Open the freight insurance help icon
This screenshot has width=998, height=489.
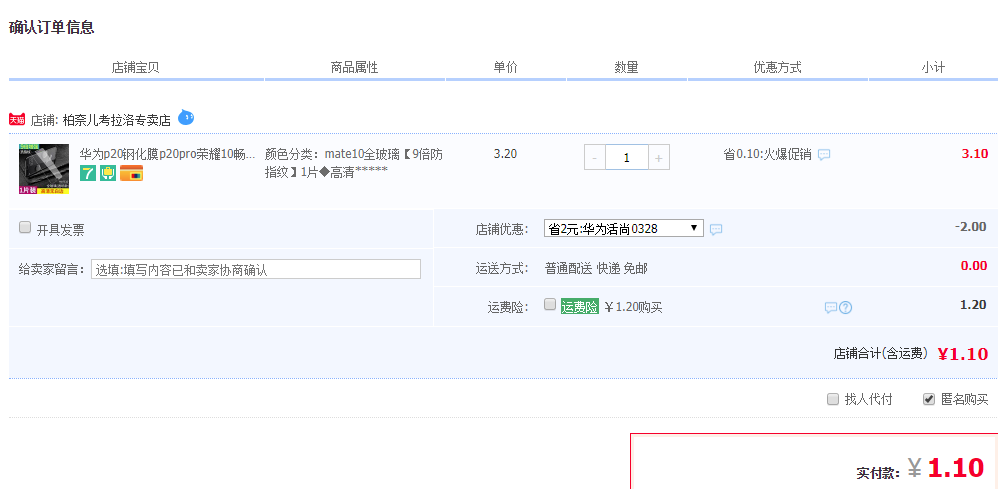click(845, 308)
